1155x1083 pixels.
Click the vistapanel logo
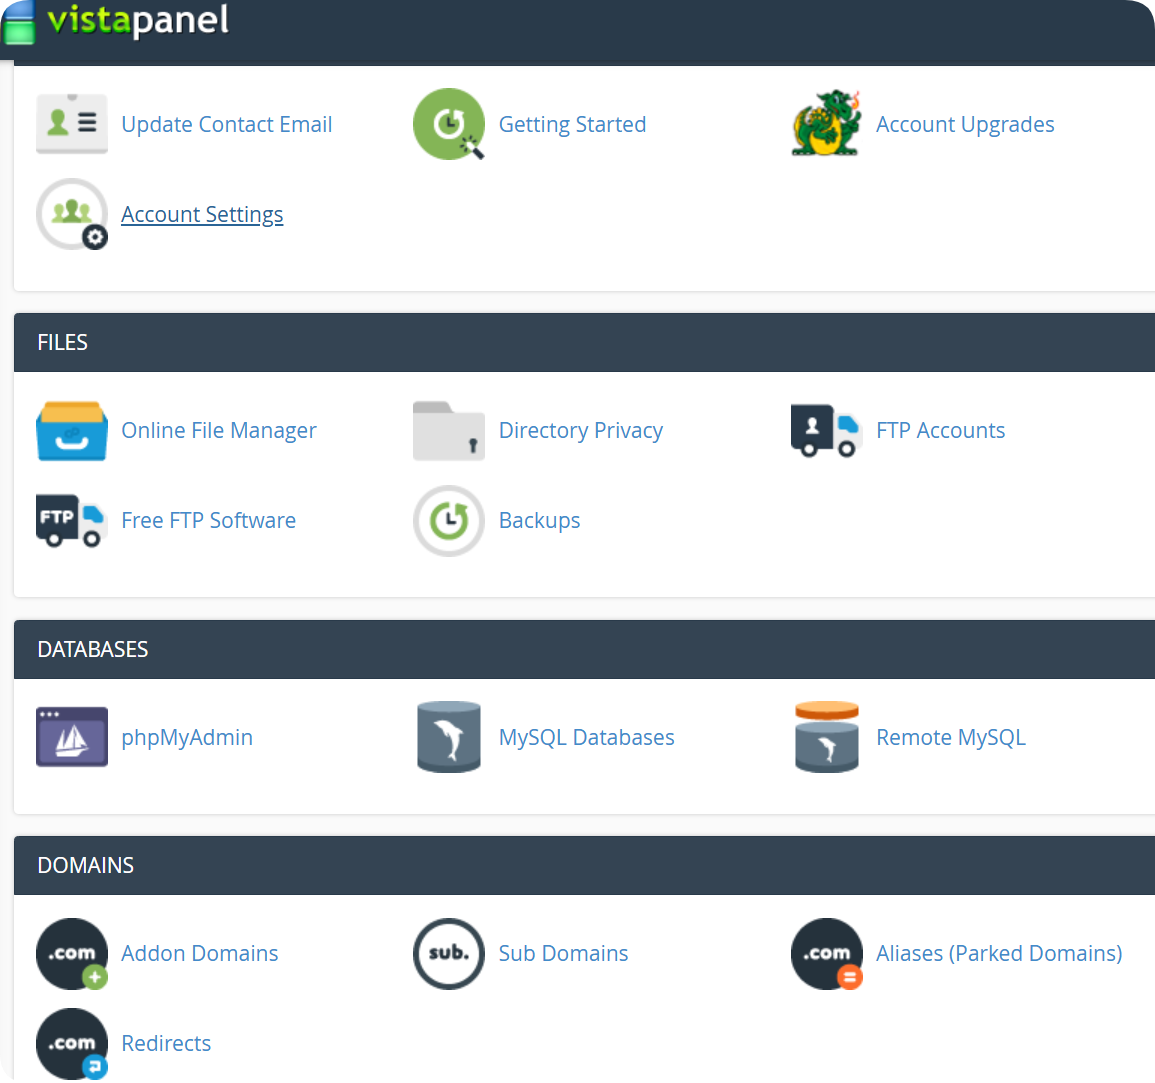118,22
